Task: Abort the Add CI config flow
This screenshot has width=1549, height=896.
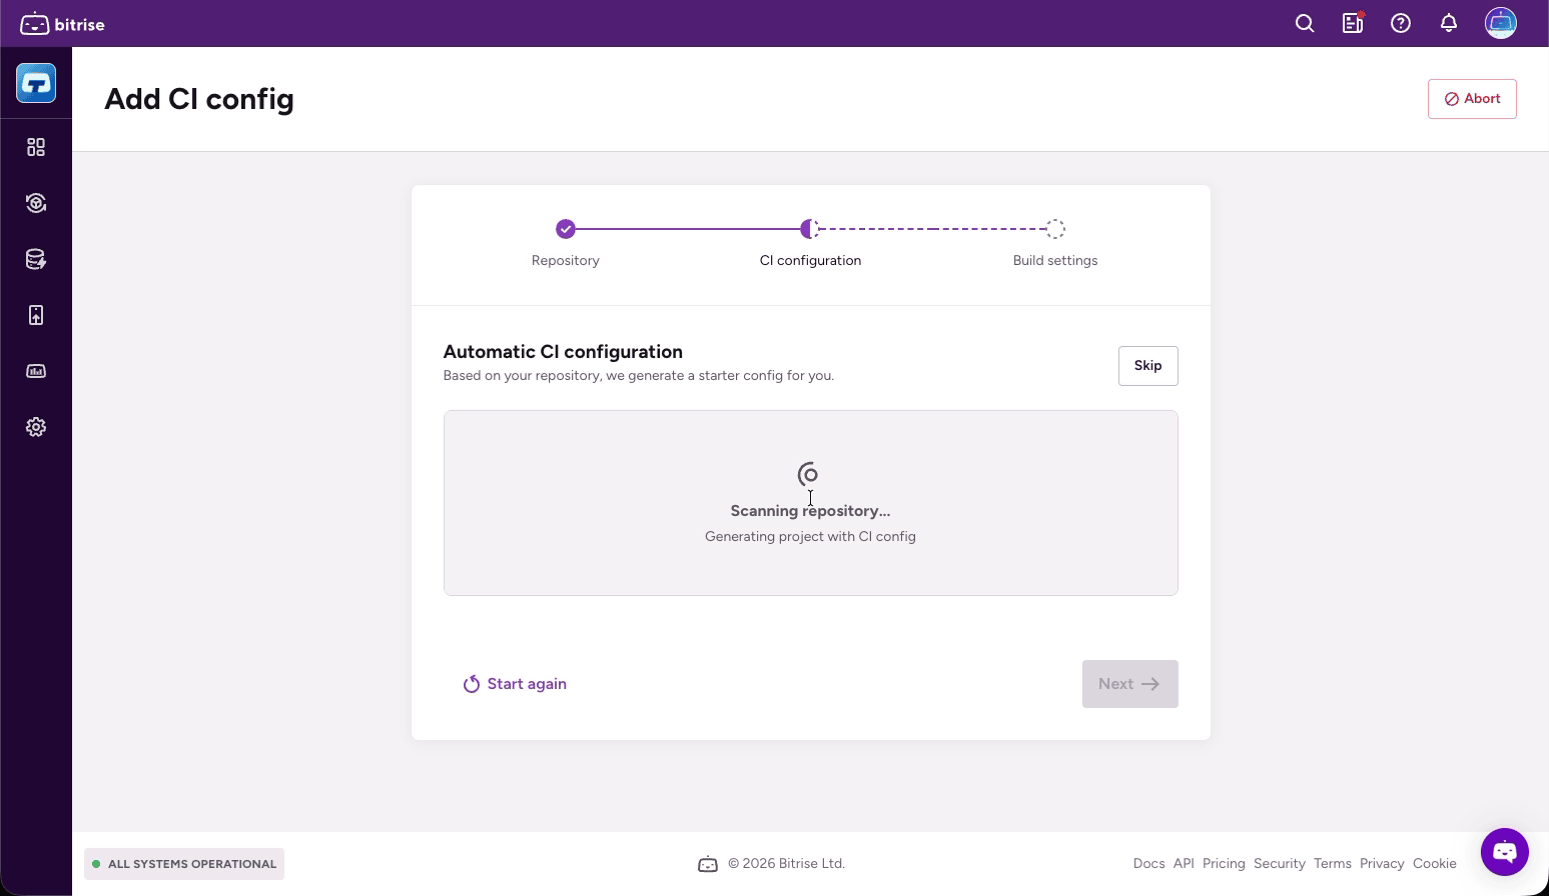Action: (1472, 99)
